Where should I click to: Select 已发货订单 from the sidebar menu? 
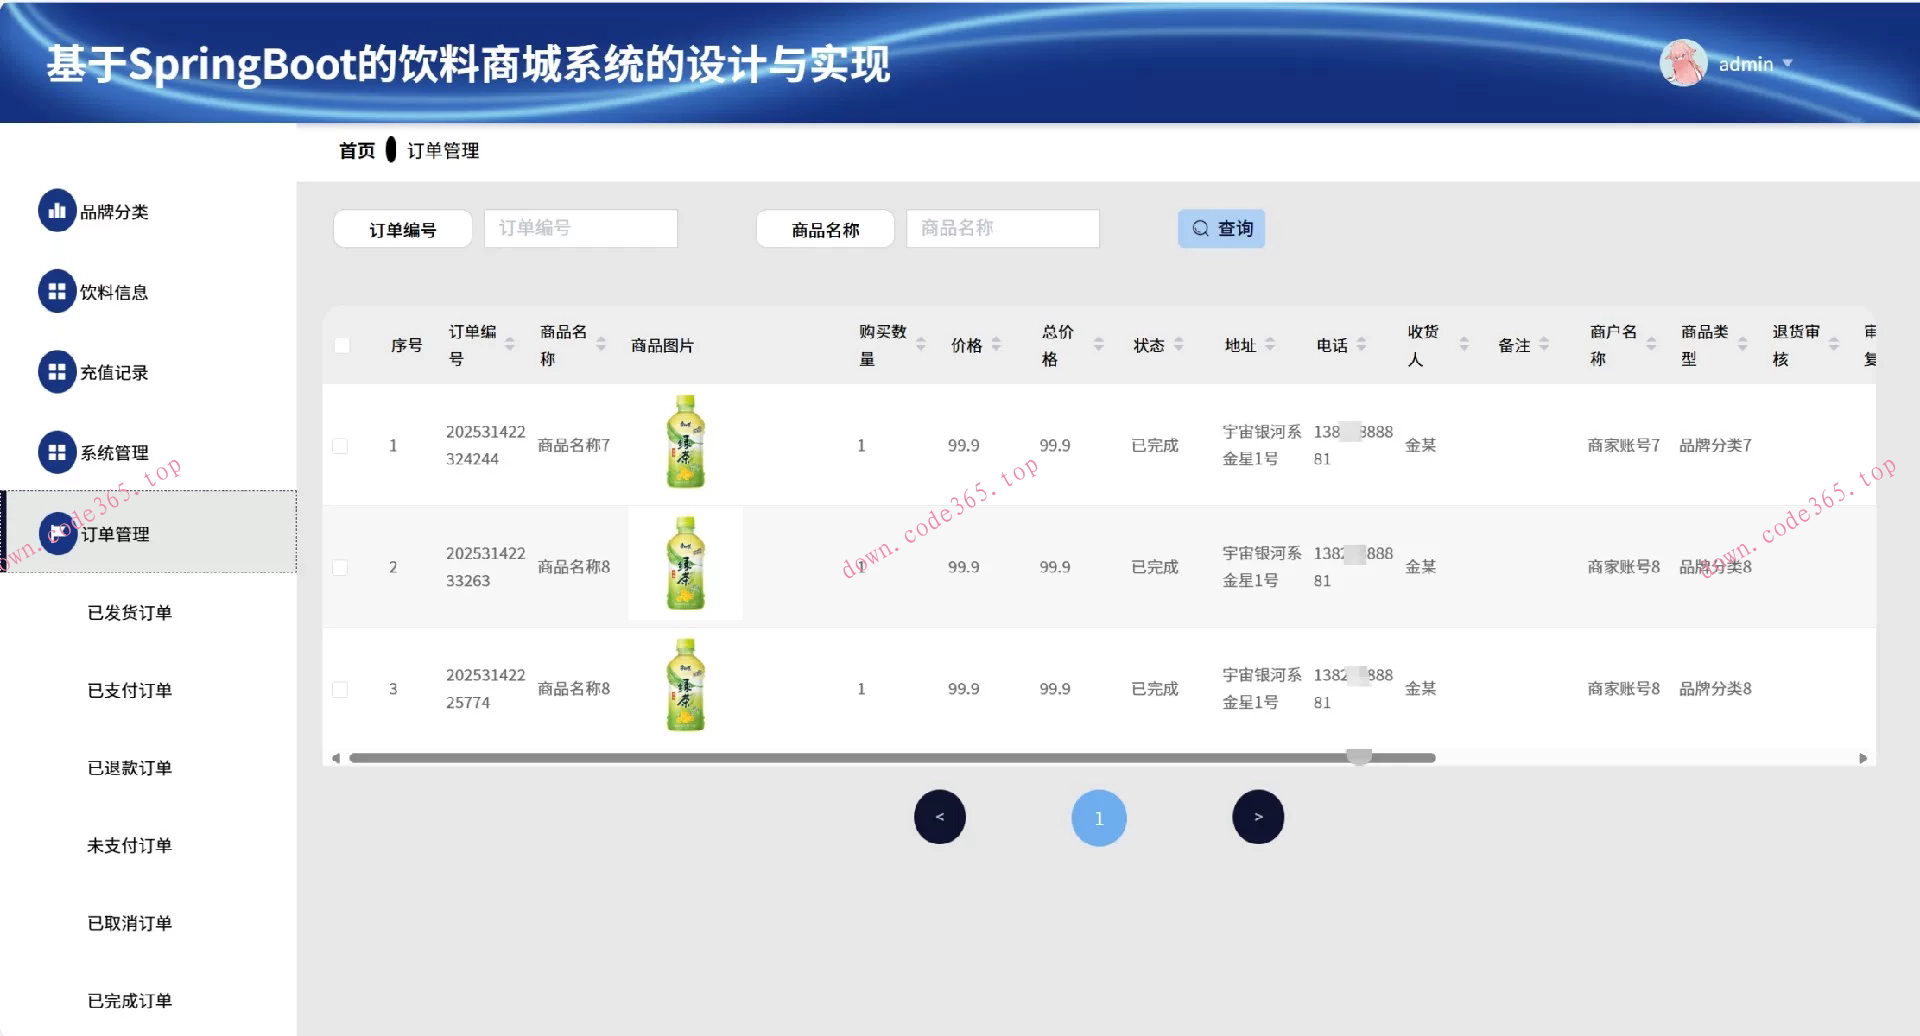click(129, 612)
